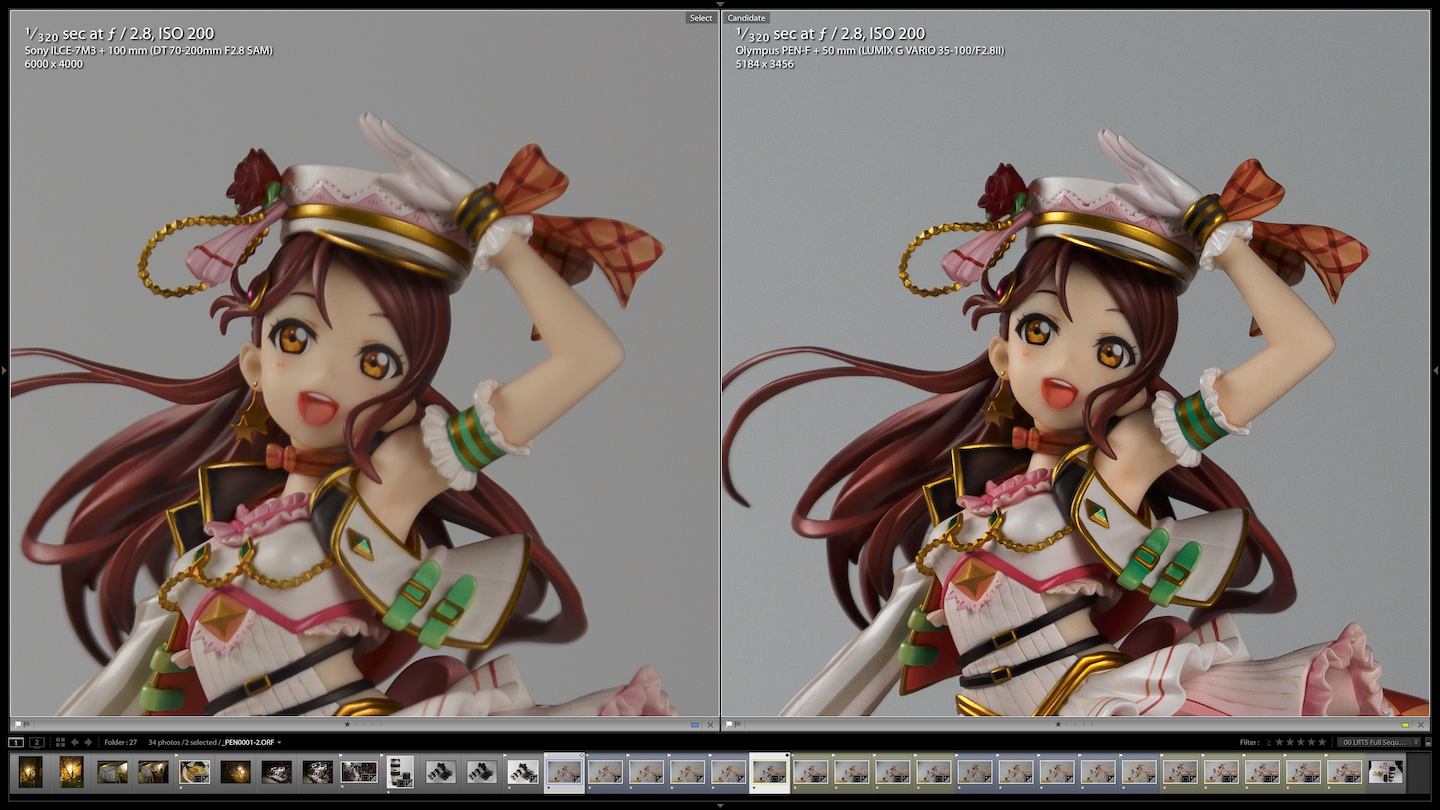Click the Olympus PEN-F compare image

point(1076,364)
